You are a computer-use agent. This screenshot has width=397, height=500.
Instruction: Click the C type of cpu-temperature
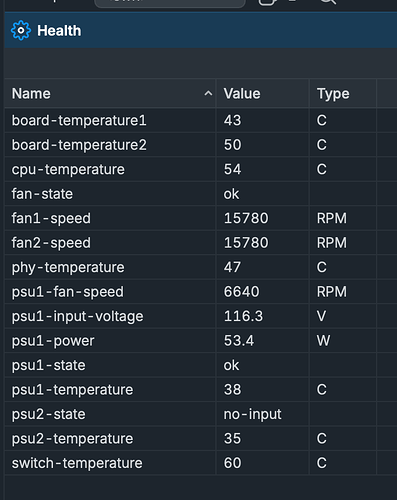pyautogui.click(x=322, y=169)
